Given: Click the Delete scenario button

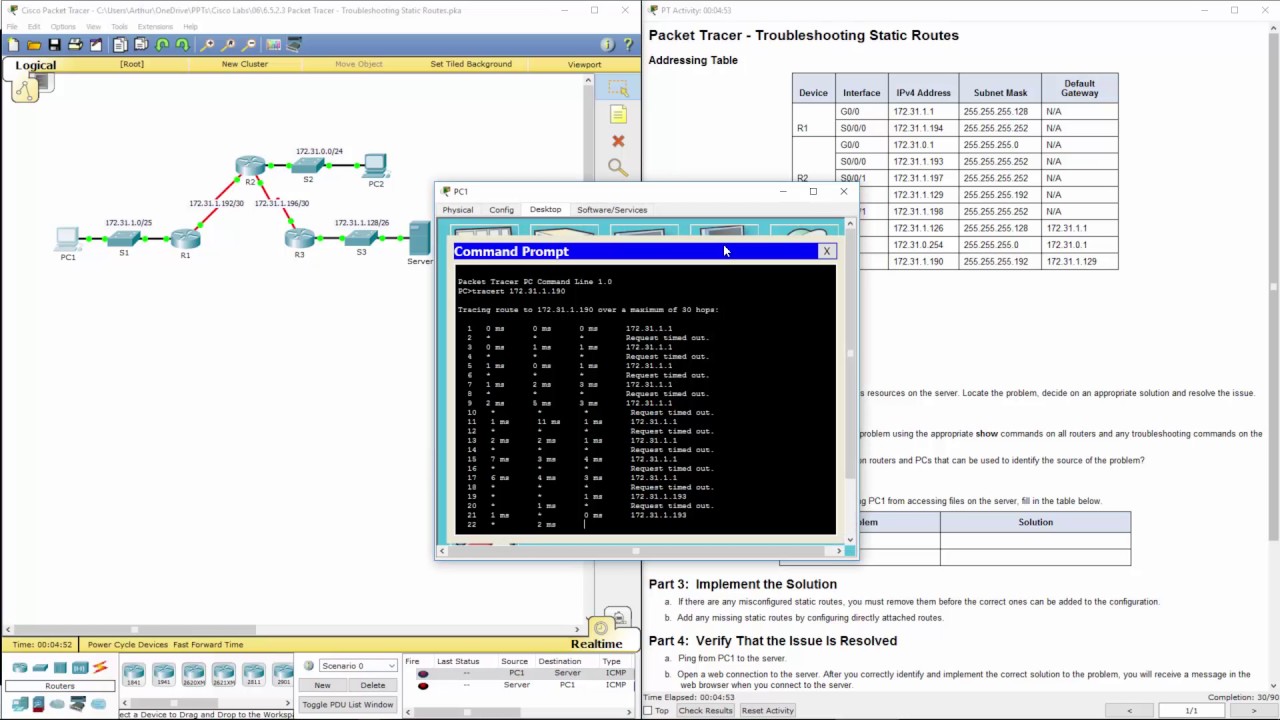Looking at the screenshot, I should pyautogui.click(x=373, y=685).
